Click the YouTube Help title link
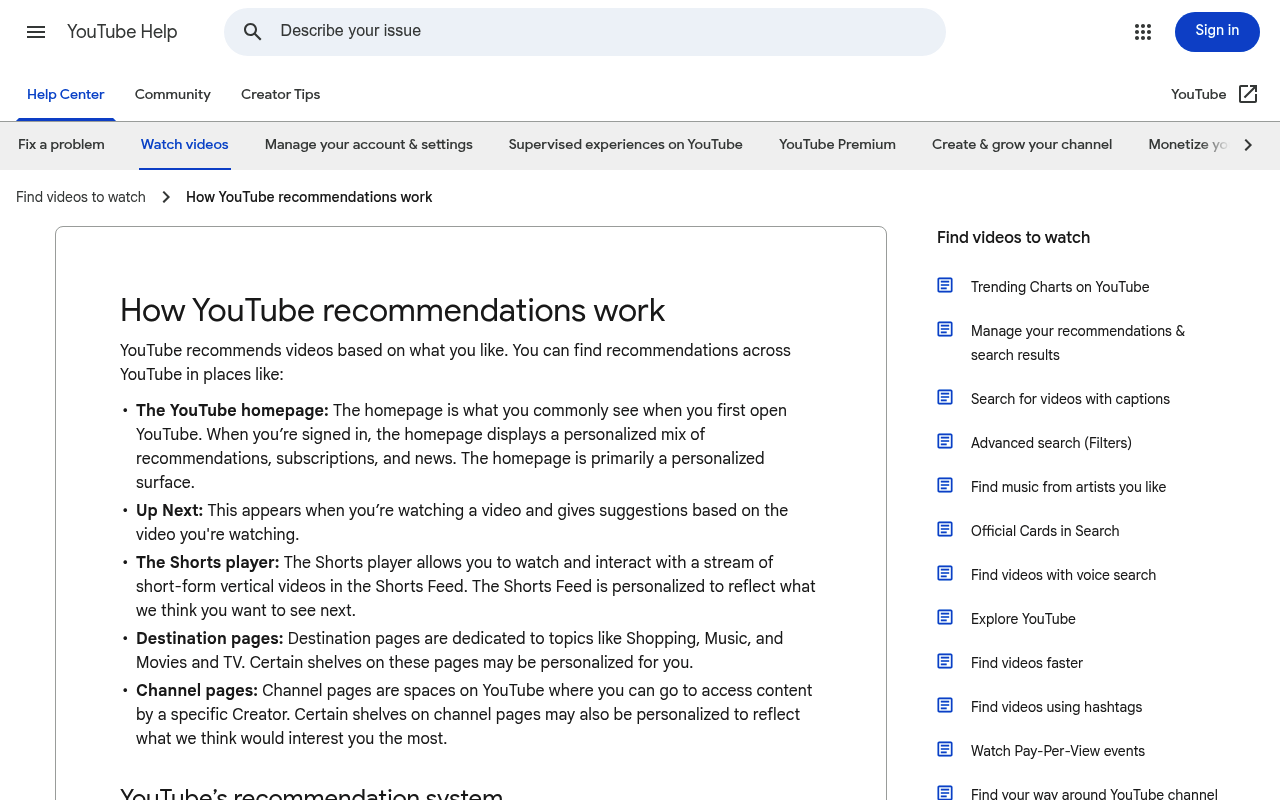The height and width of the screenshot is (800, 1280). (x=122, y=32)
